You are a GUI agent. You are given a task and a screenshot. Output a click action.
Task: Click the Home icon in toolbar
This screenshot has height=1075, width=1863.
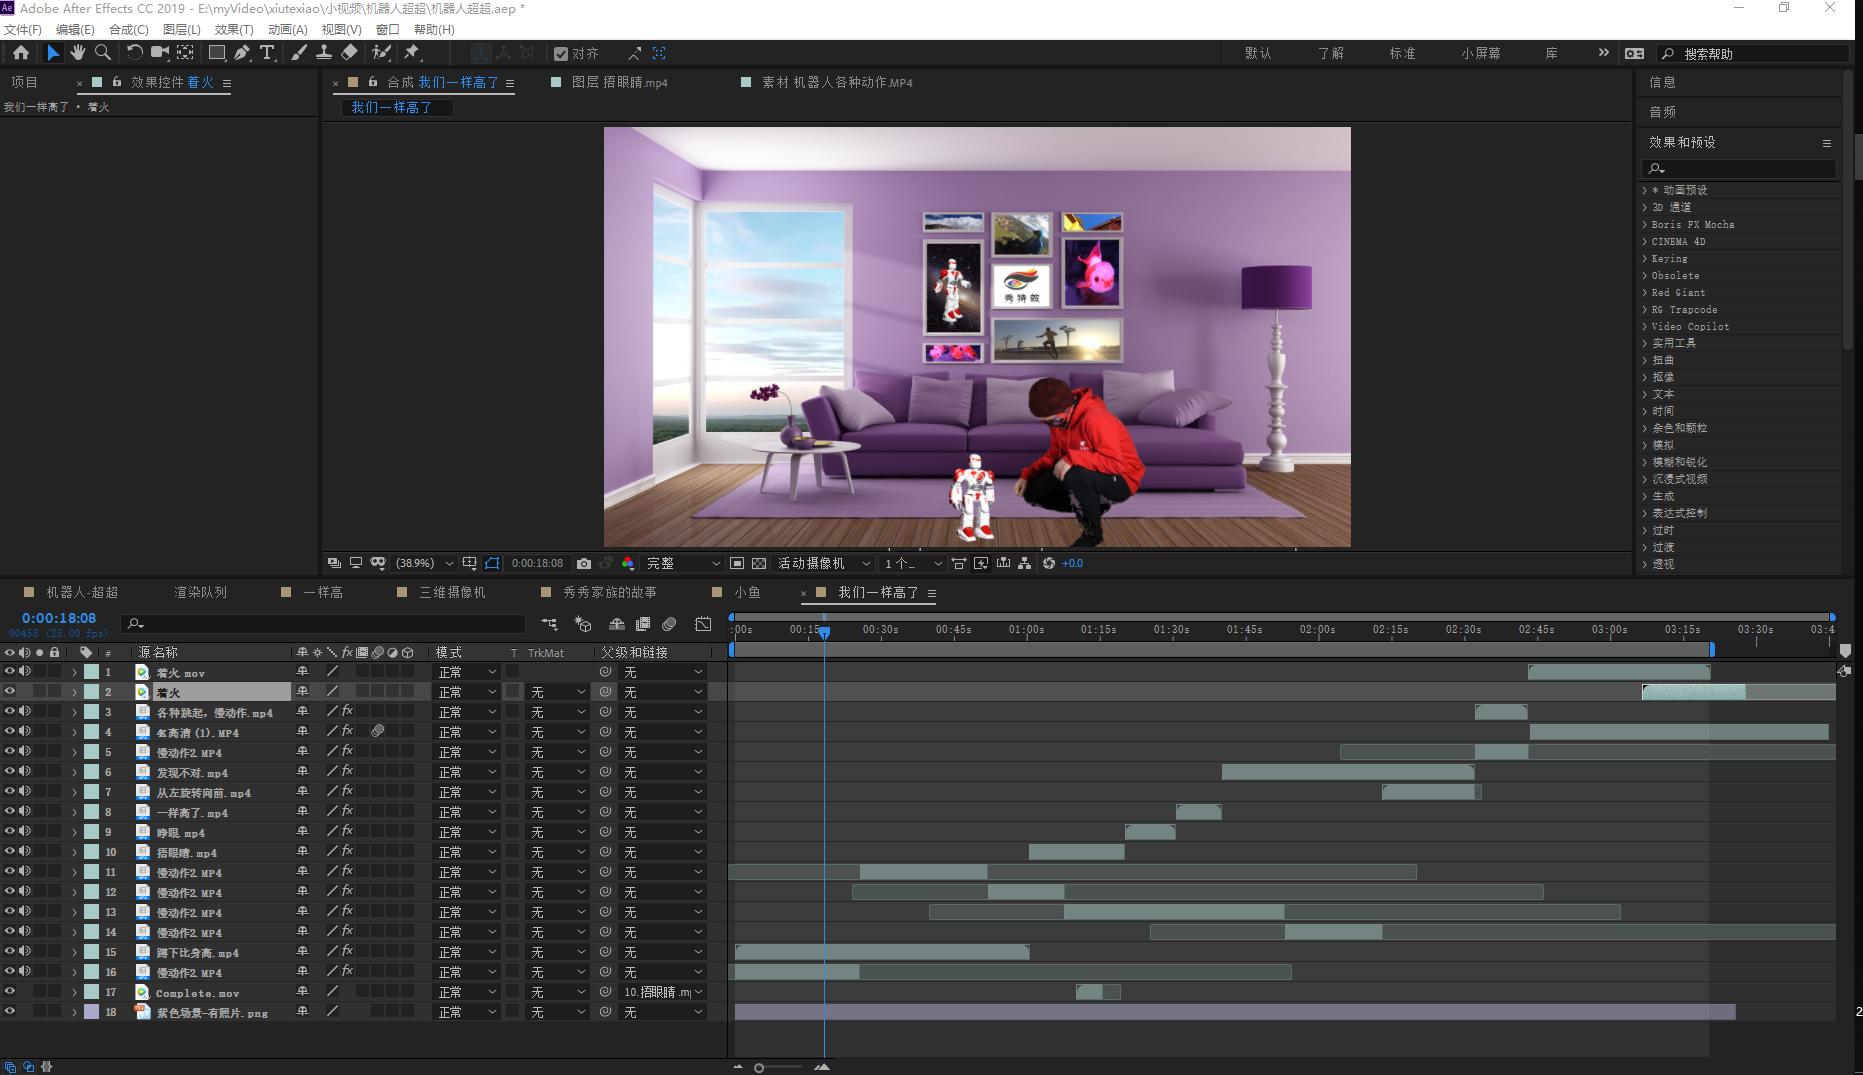pyautogui.click(x=21, y=53)
